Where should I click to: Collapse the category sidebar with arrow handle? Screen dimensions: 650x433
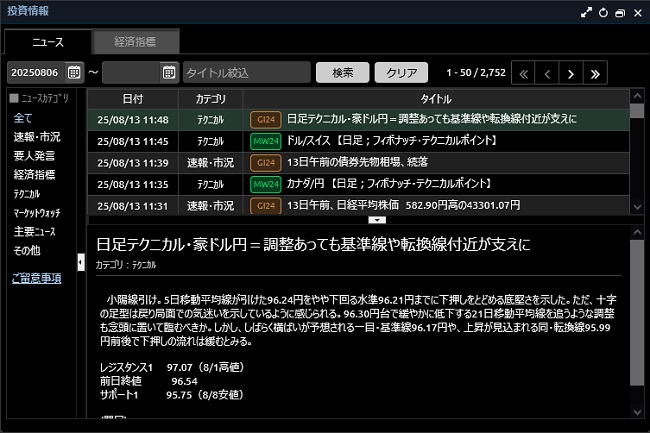click(81, 262)
